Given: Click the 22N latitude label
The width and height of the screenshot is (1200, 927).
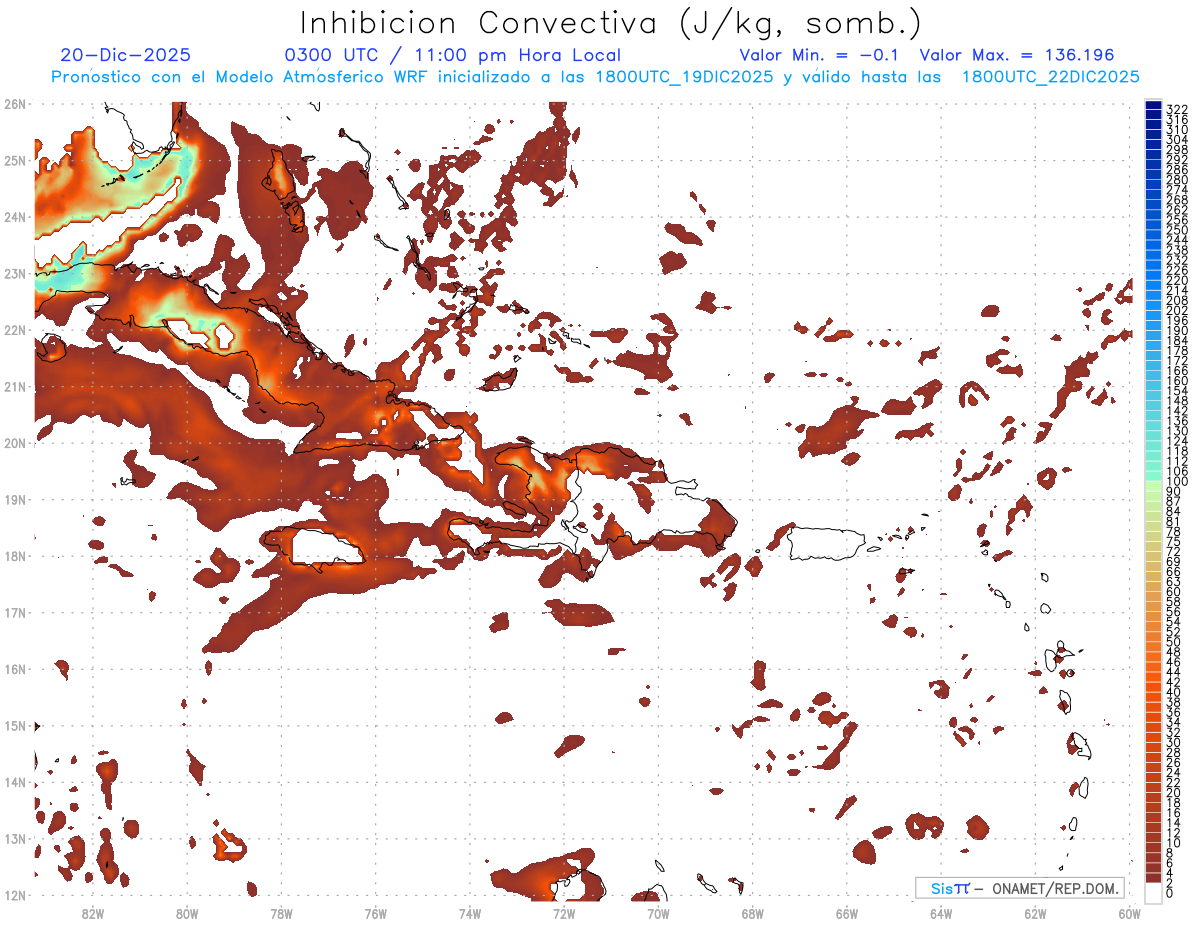Looking at the screenshot, I should pos(14,330).
